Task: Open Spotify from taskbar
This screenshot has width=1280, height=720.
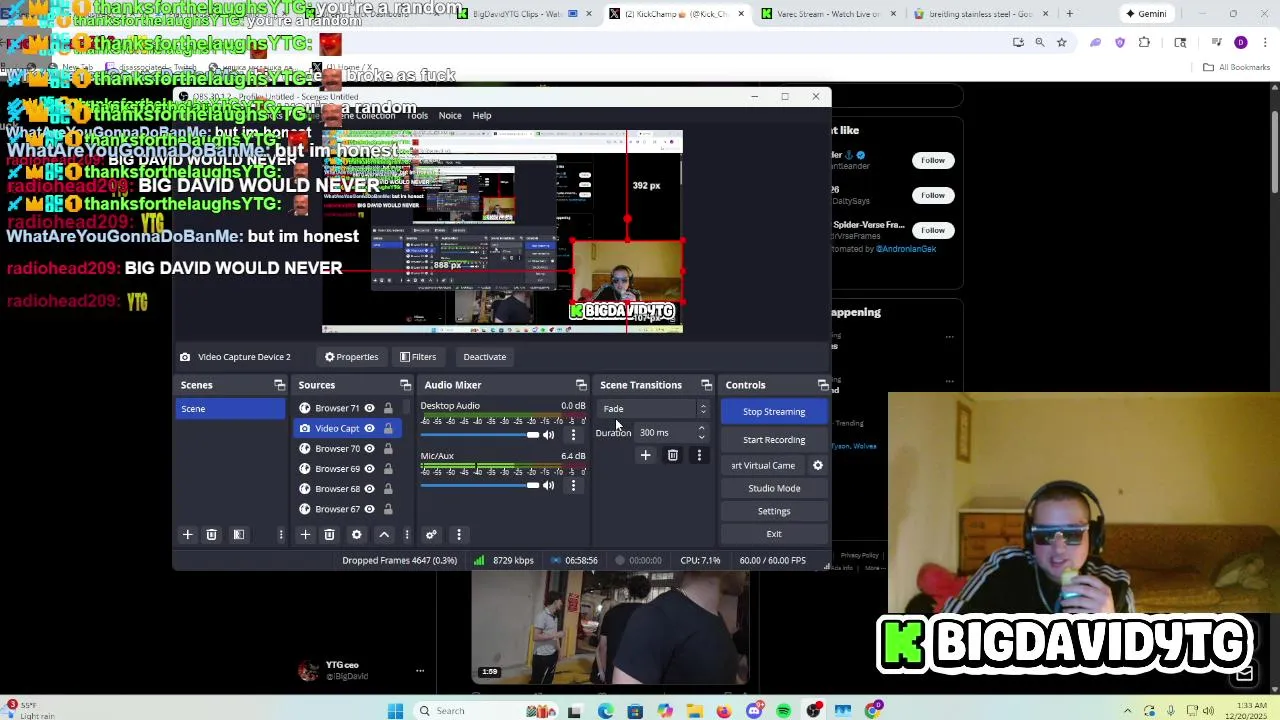Action: (x=784, y=711)
